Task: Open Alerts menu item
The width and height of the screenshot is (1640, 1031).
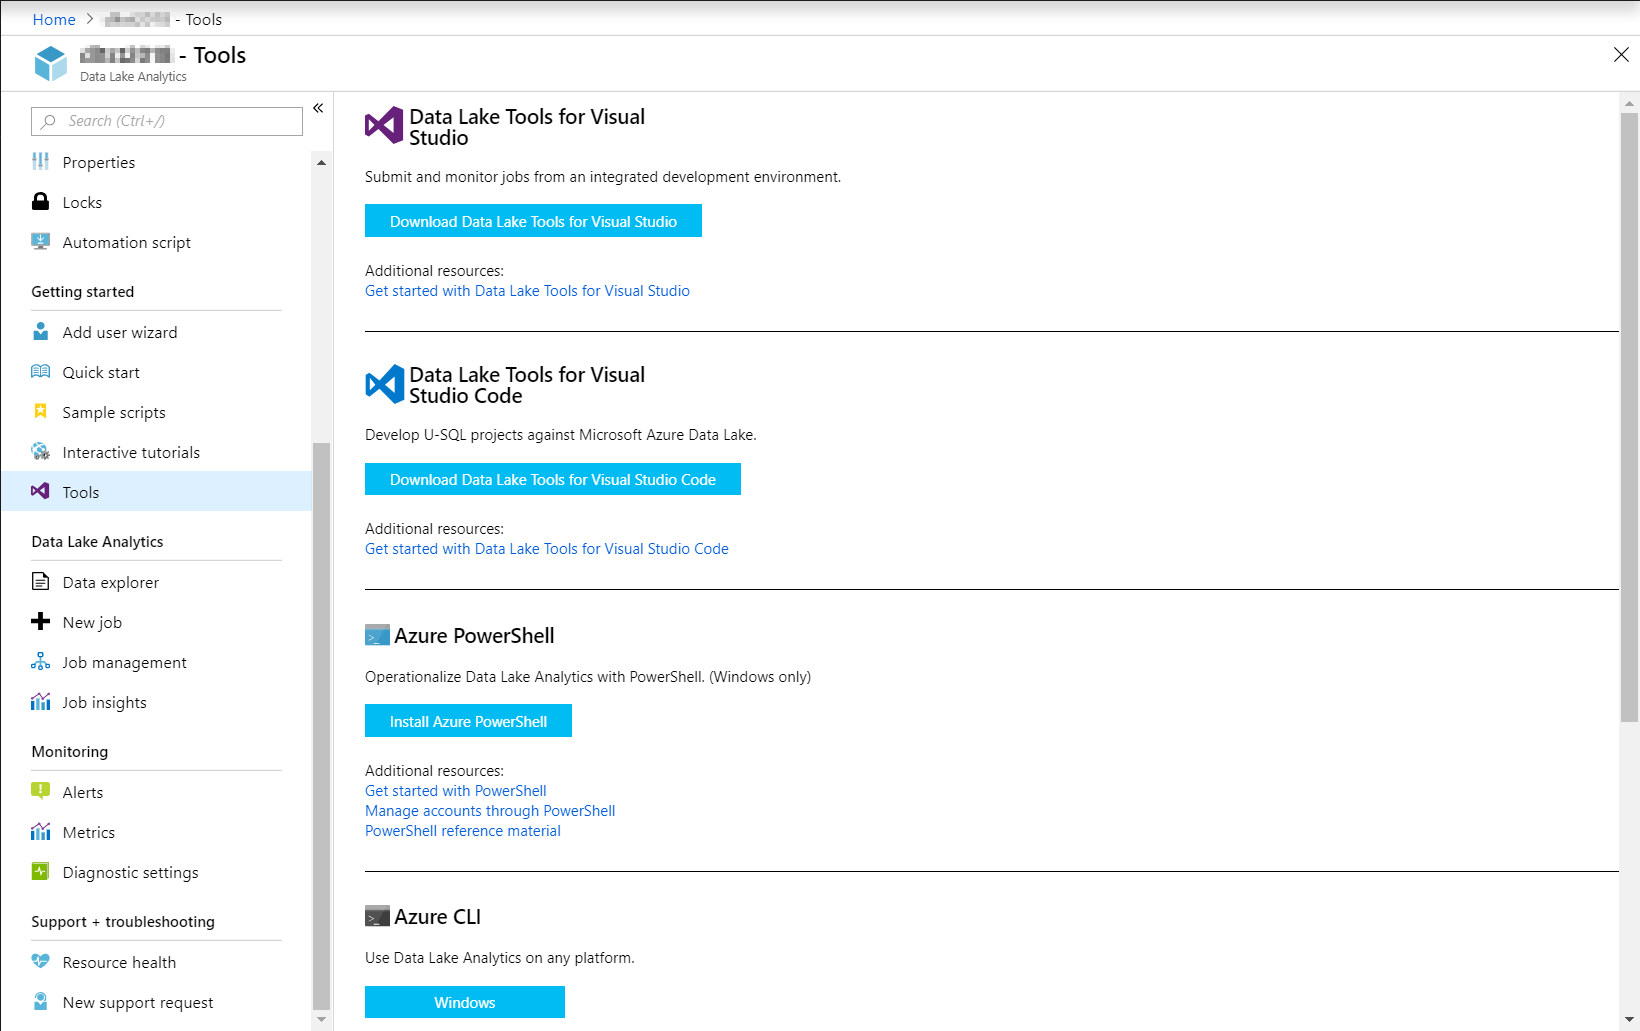Action: click(157, 792)
